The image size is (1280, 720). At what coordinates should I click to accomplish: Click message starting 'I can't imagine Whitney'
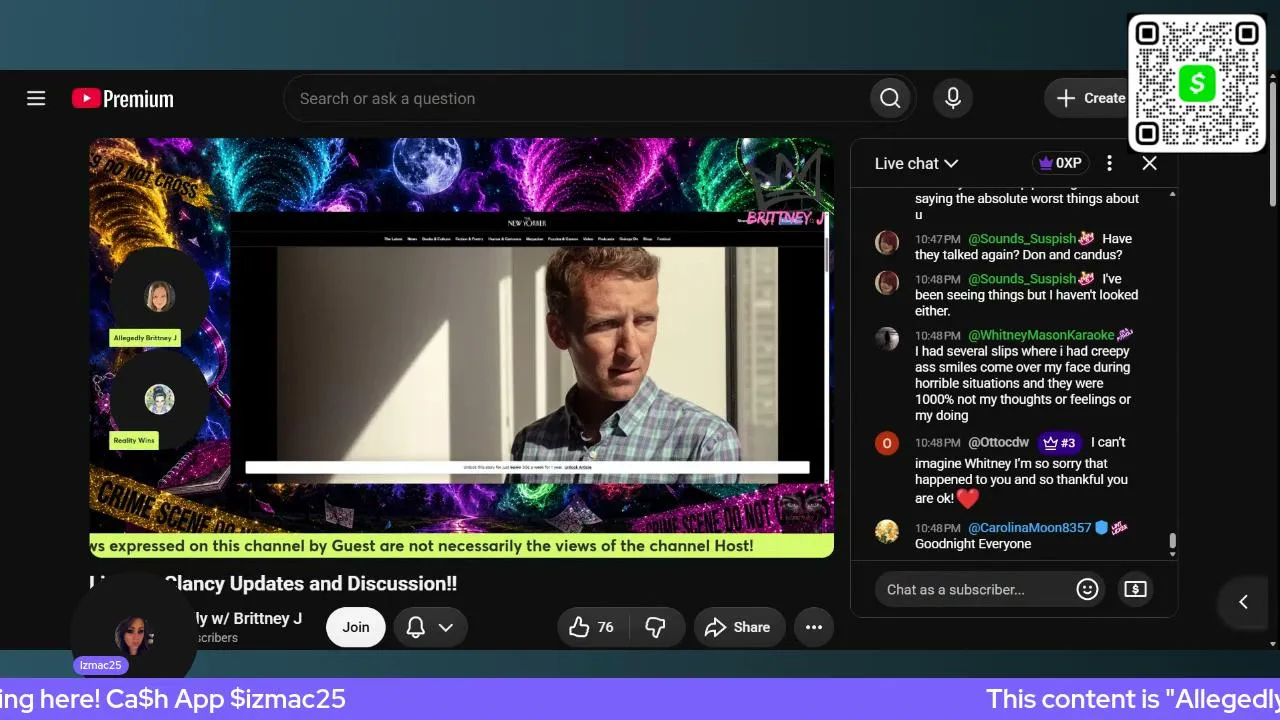(1021, 471)
